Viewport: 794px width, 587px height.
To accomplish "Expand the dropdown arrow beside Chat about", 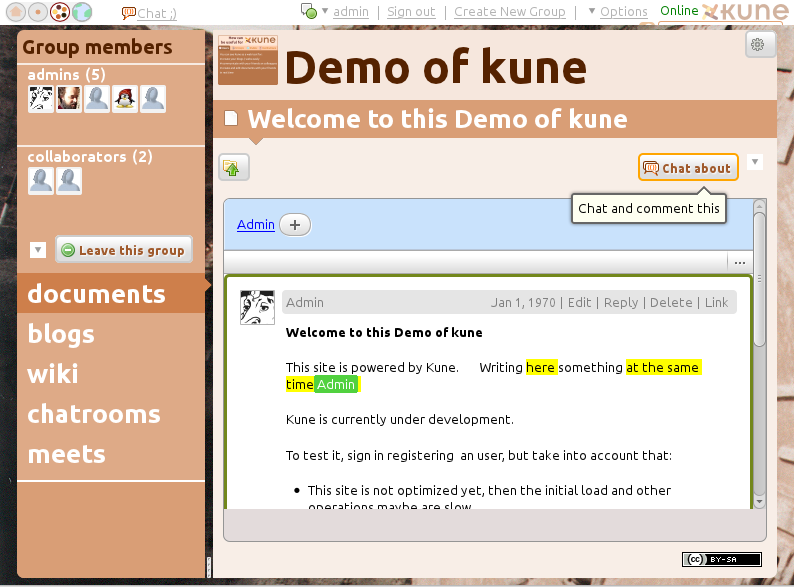I will pos(755,162).
